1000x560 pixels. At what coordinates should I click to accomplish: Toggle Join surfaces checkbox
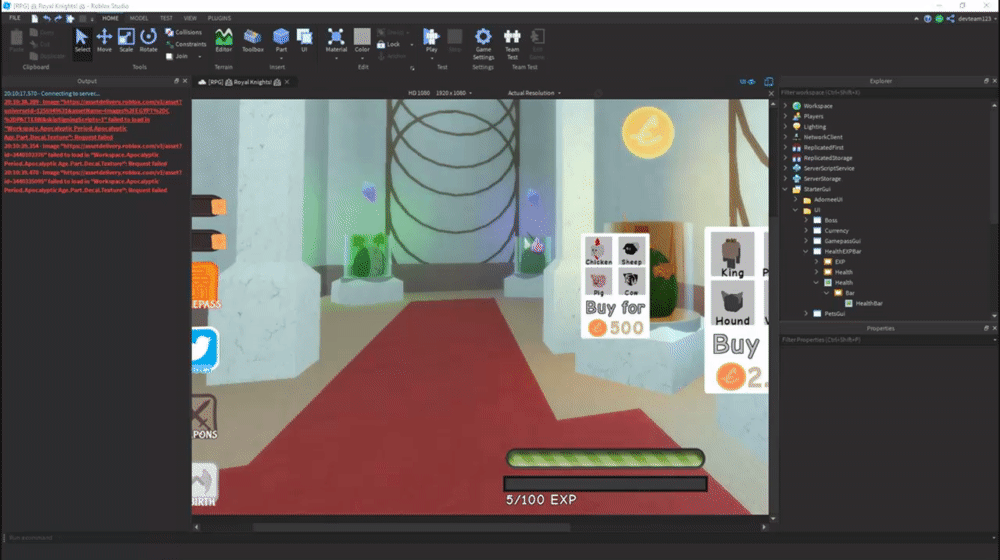(x=169, y=56)
